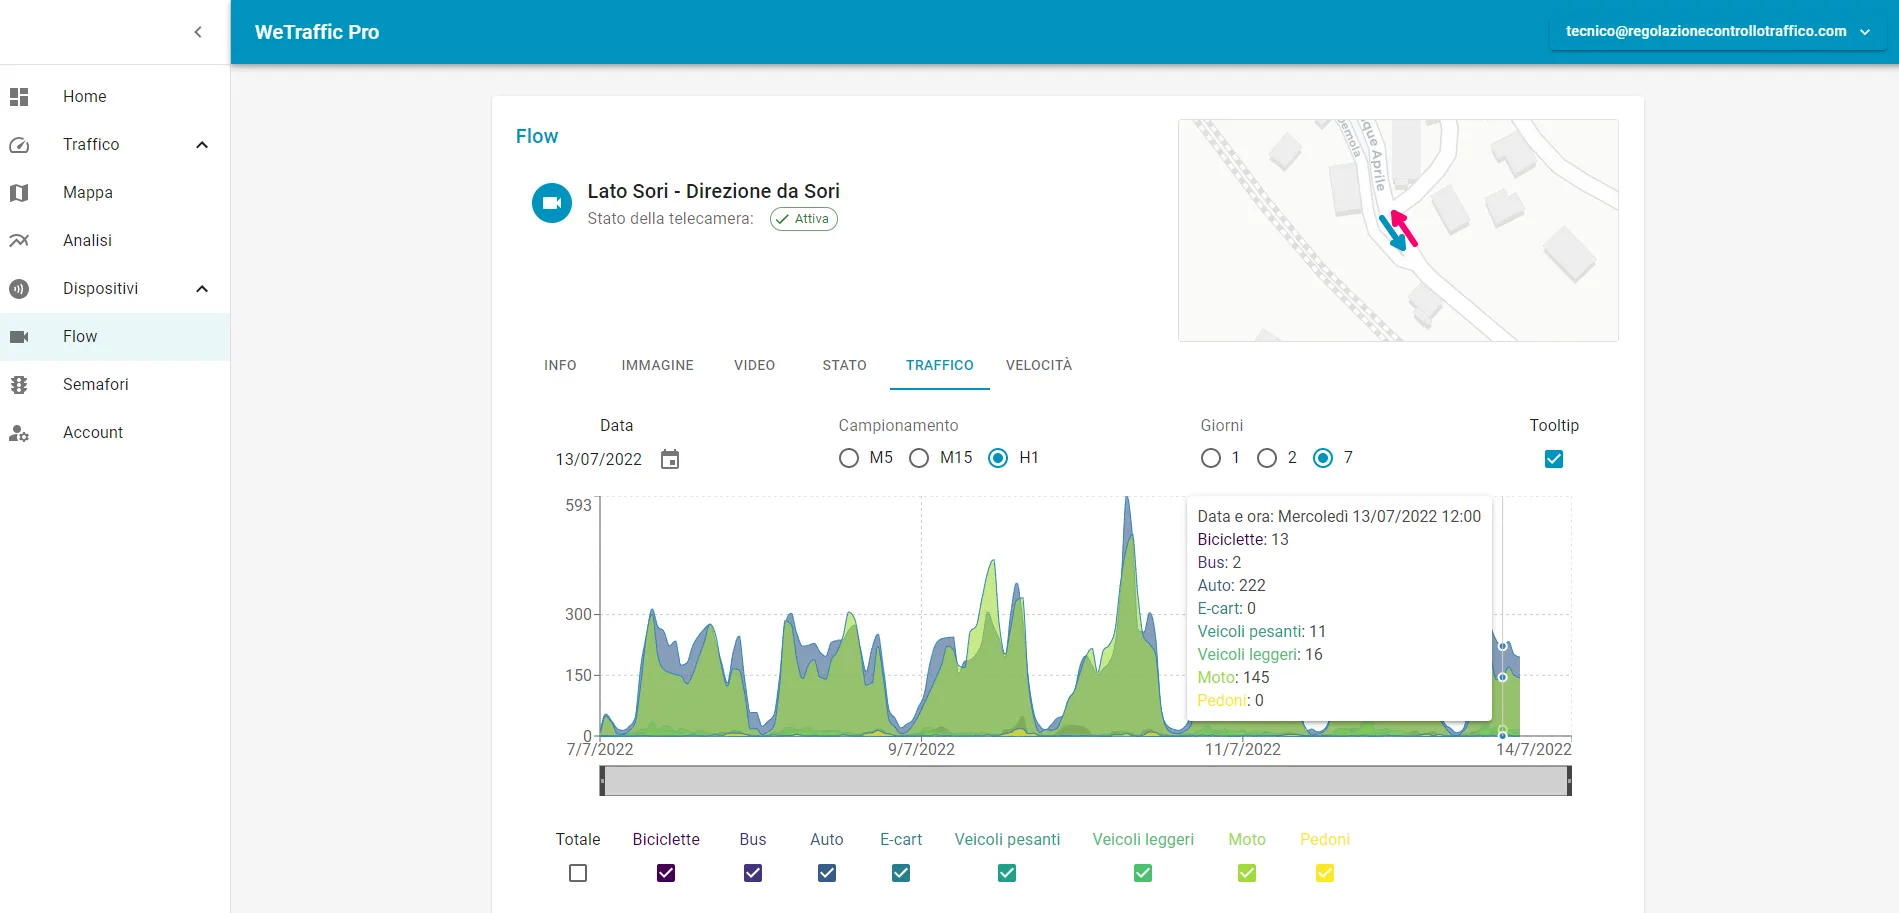
Task: Click the camera icon next to Lato Sori
Action: pos(551,203)
